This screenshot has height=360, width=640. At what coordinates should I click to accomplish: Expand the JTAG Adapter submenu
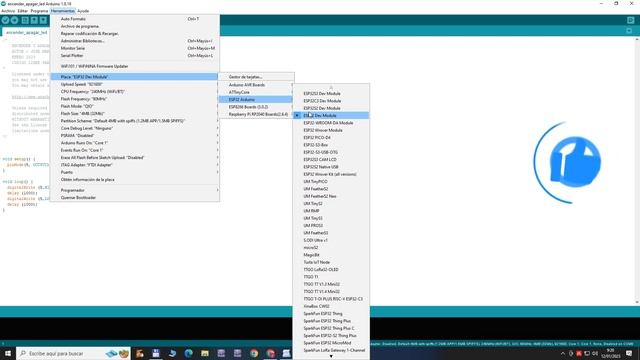pyautogui.click(x=135, y=165)
